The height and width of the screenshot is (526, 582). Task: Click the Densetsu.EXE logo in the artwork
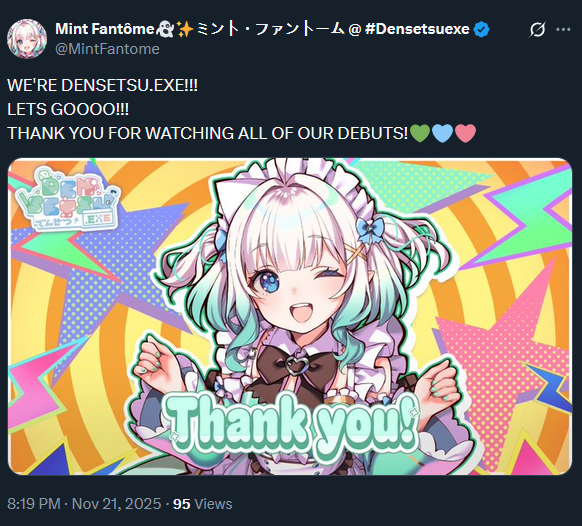[68, 199]
